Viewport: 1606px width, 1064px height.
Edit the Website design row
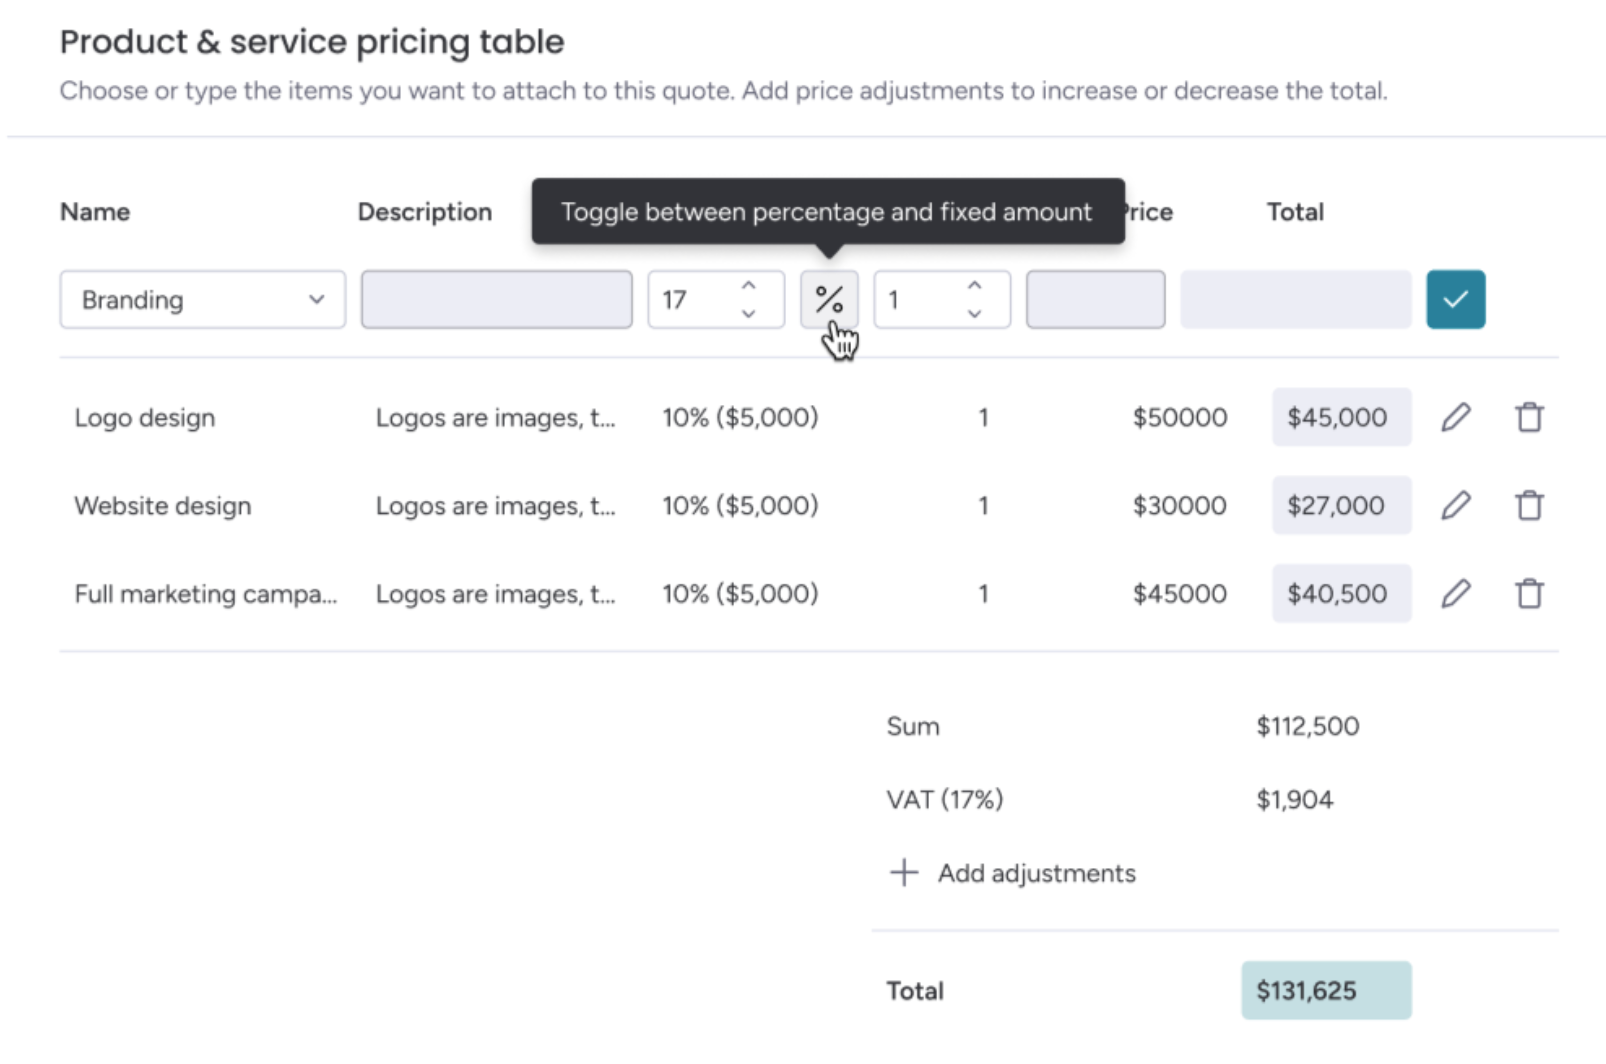point(1456,505)
